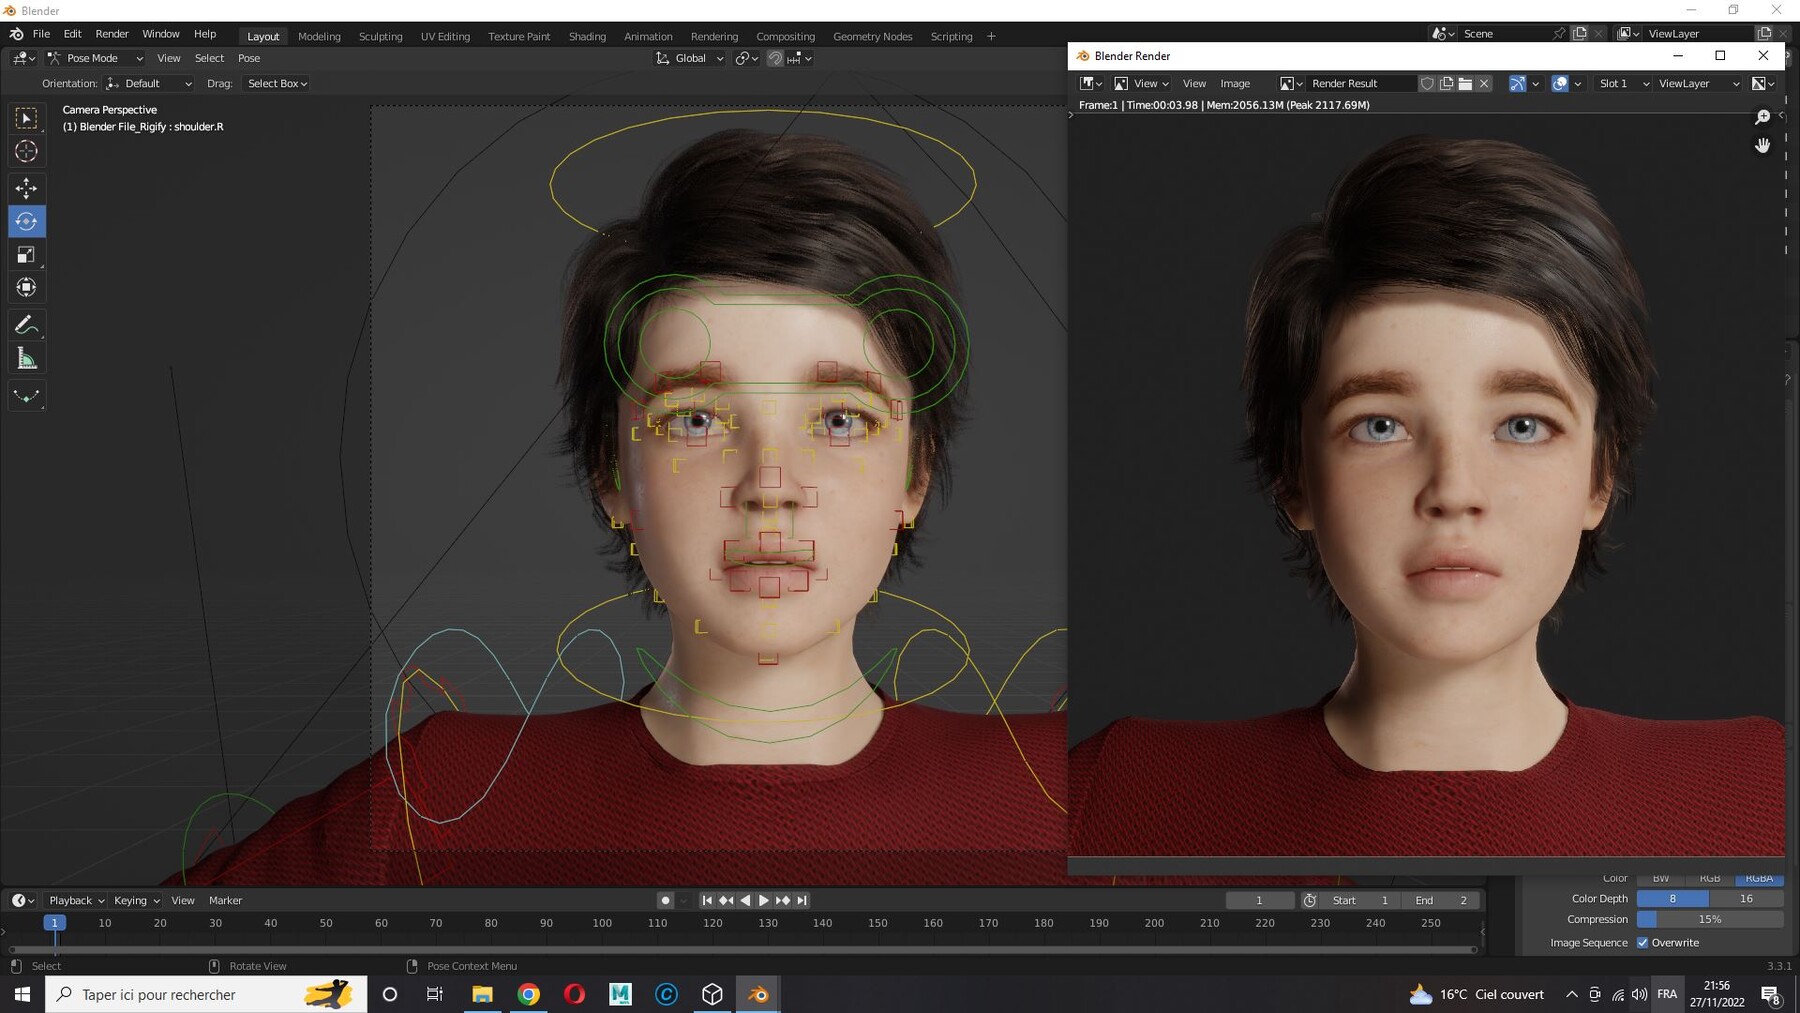Uncheck the Overwrite checkbox
The width and height of the screenshot is (1800, 1013).
tap(1642, 942)
